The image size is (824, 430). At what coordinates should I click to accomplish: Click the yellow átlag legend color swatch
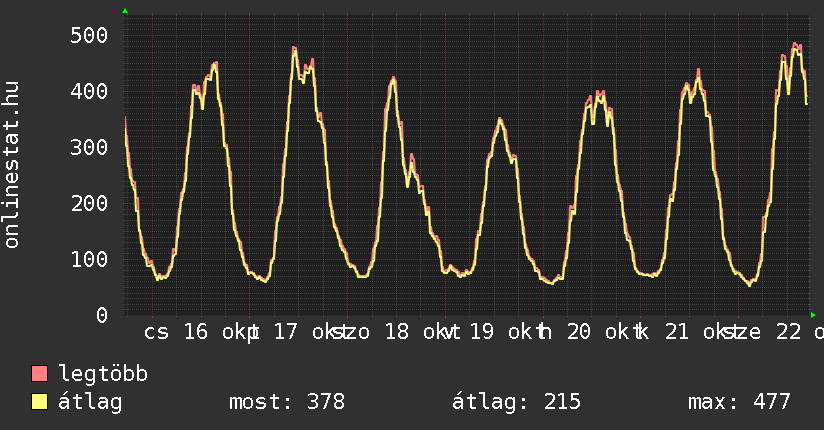coord(39,402)
